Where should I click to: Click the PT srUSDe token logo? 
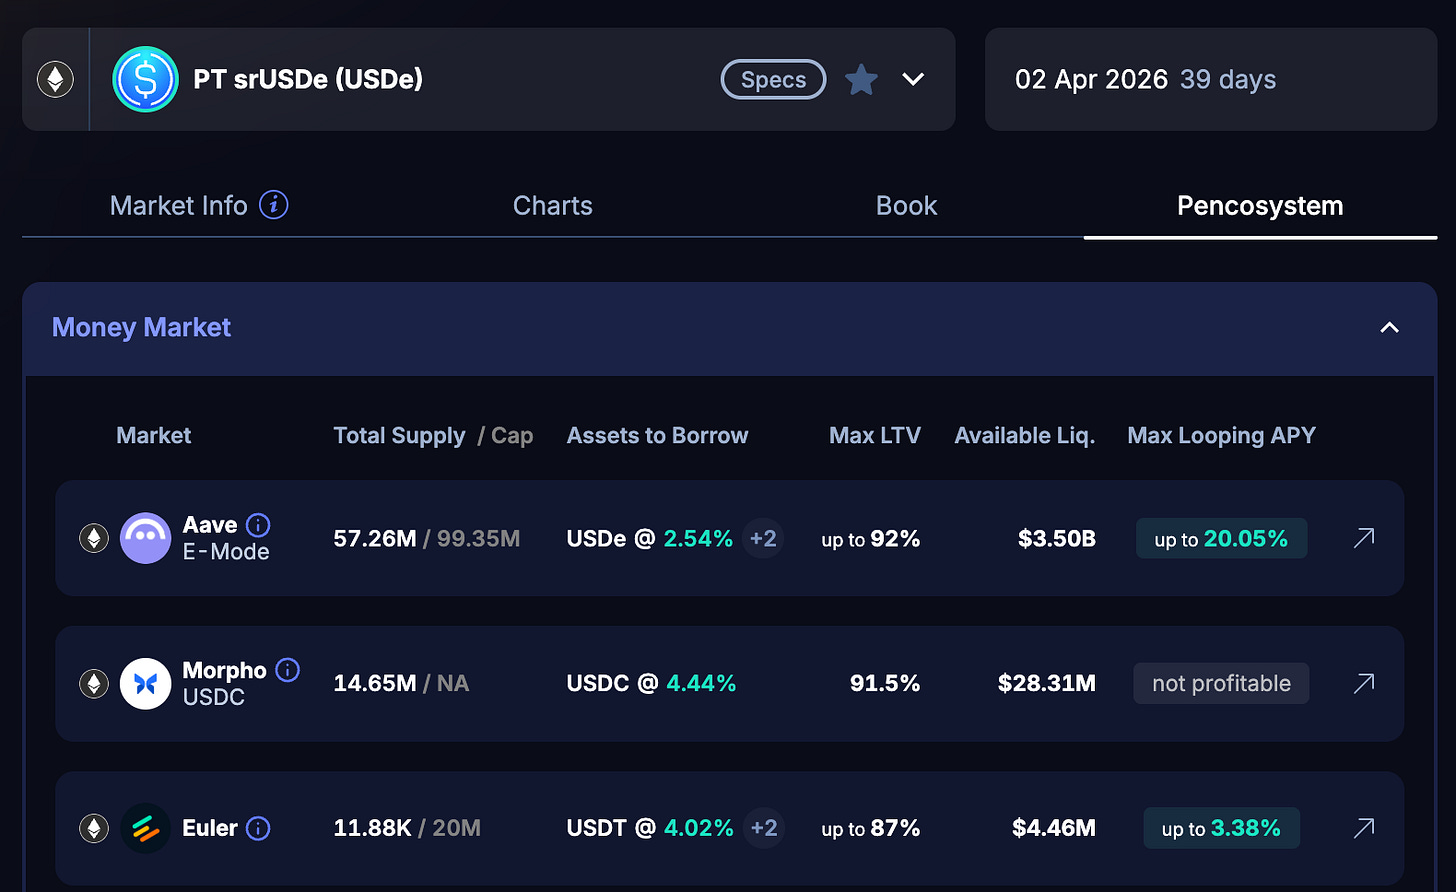point(145,79)
